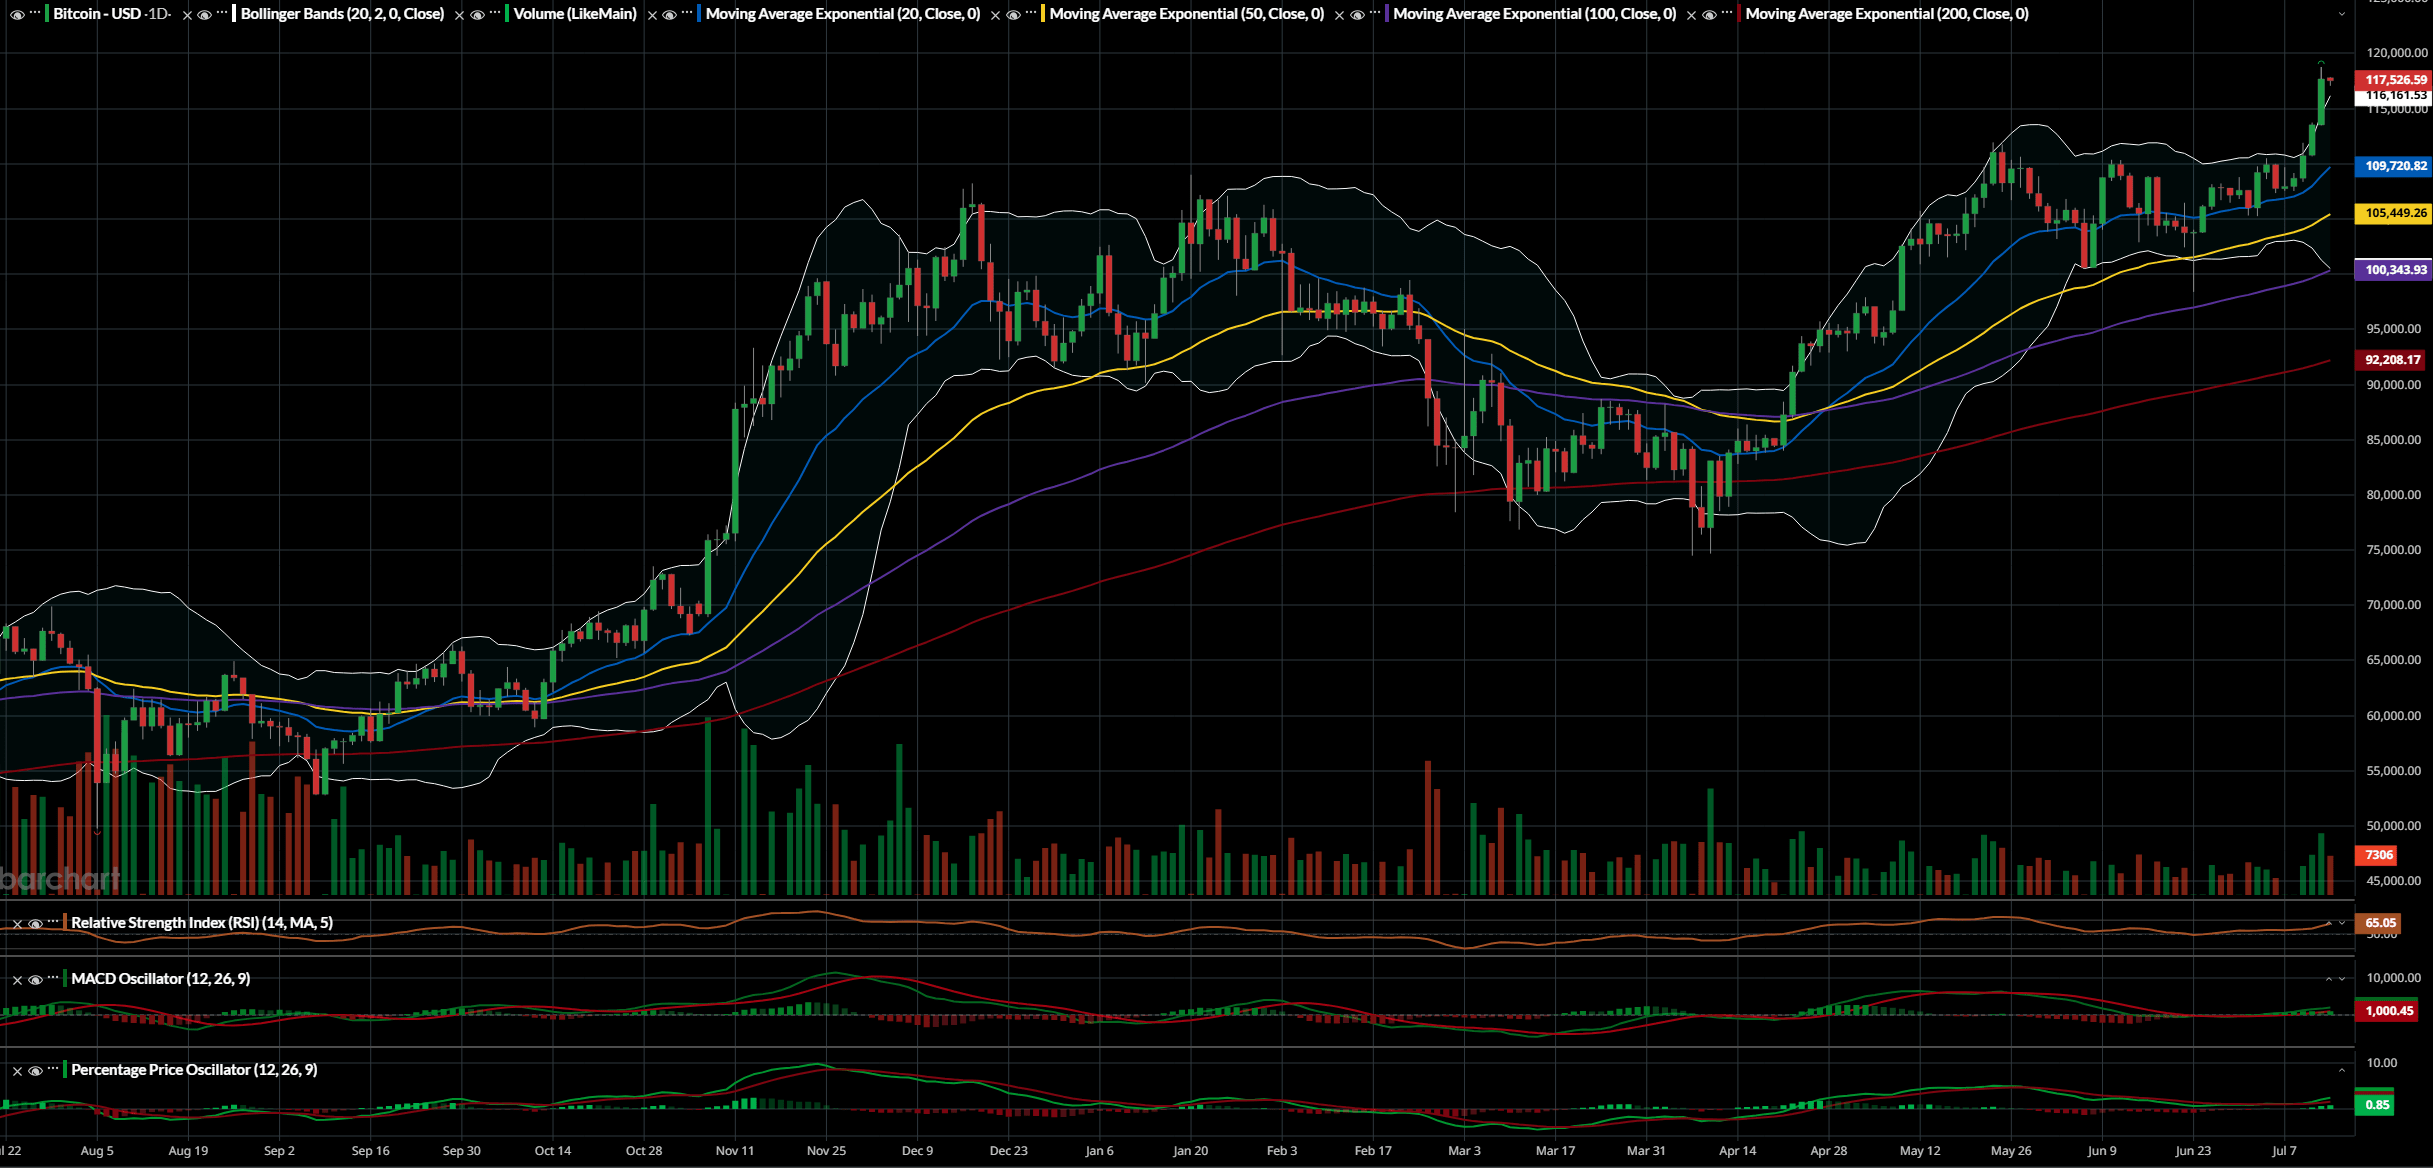Click the Moving Average Exponential (200, Close, 0) label
This screenshot has width=2433, height=1168.
click(x=1886, y=14)
